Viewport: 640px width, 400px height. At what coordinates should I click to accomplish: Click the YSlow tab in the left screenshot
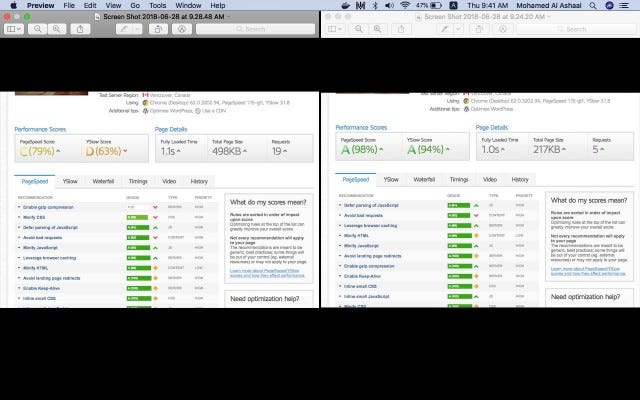70,181
